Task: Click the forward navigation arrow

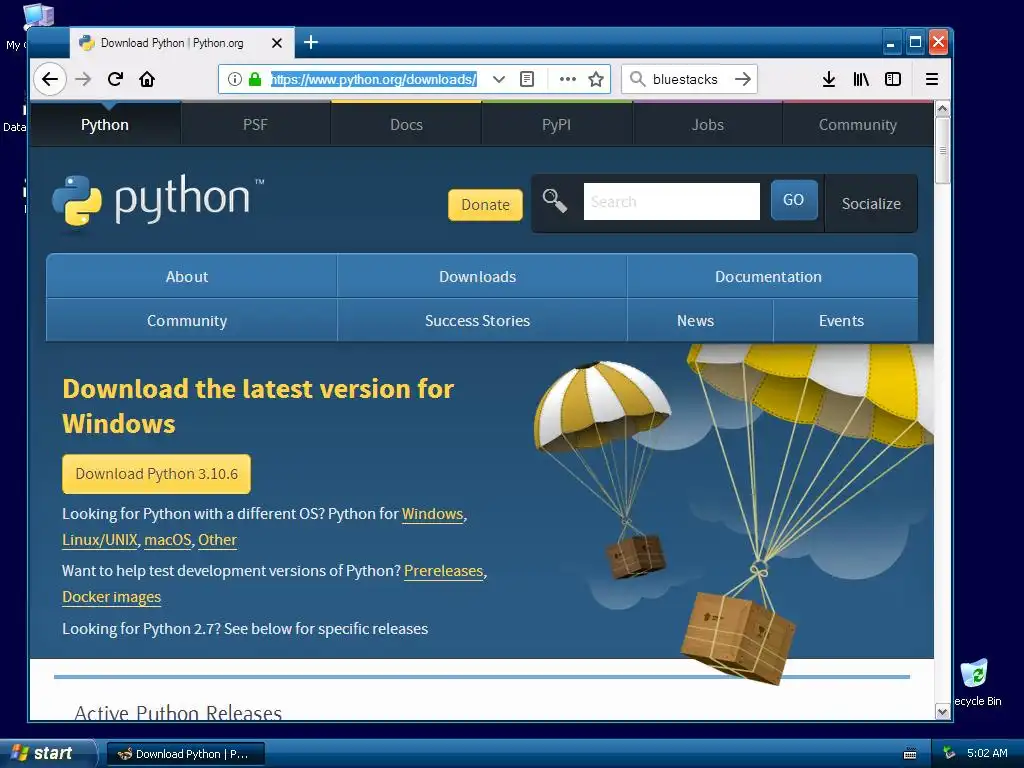Action: [83, 79]
